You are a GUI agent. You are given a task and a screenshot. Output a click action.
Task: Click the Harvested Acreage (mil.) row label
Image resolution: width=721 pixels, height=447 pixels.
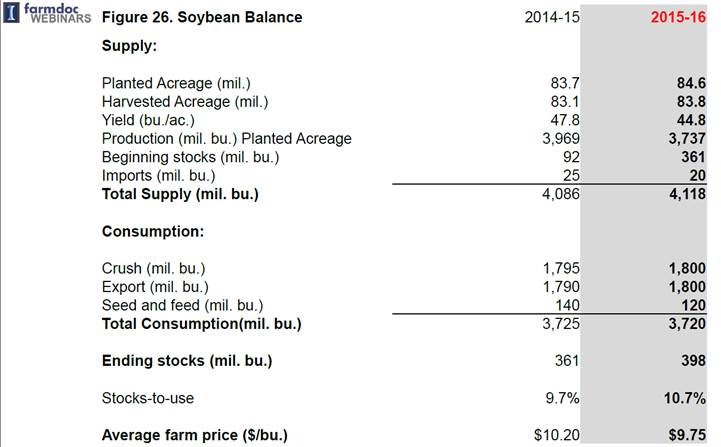185,101
